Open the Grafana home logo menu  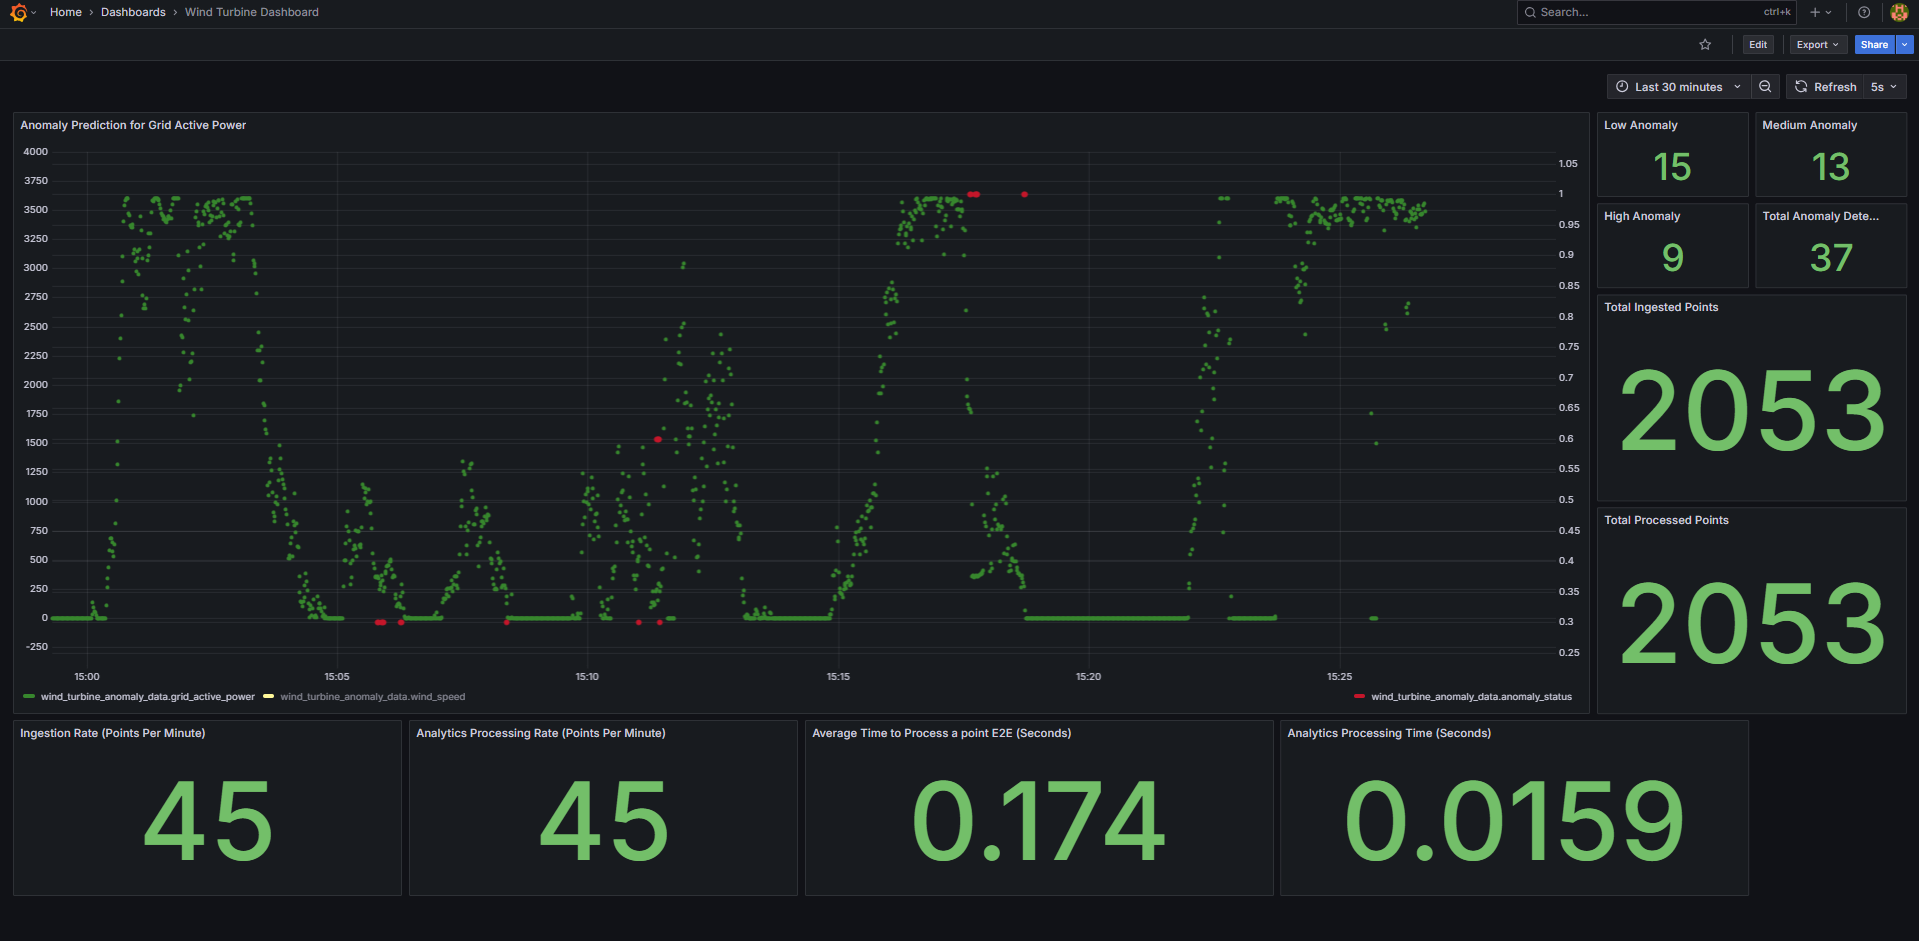pos(18,12)
